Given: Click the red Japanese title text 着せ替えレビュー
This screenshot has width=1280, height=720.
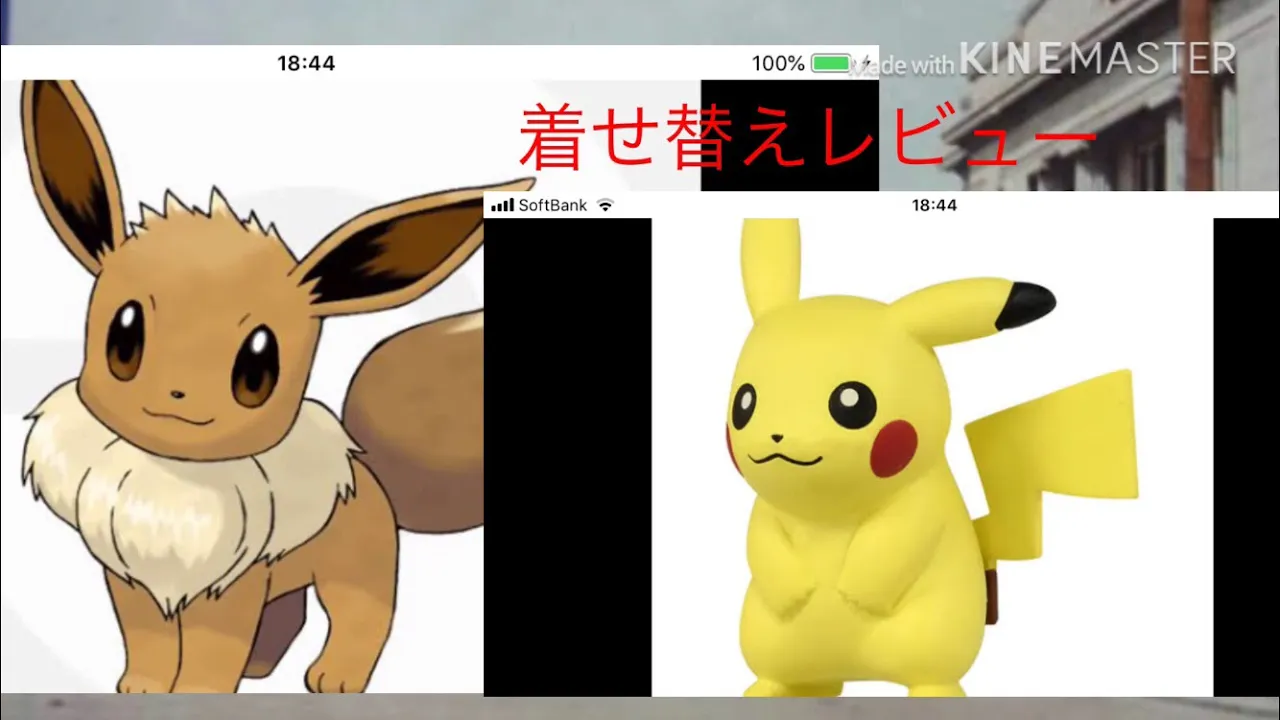Looking at the screenshot, I should pos(808,137).
